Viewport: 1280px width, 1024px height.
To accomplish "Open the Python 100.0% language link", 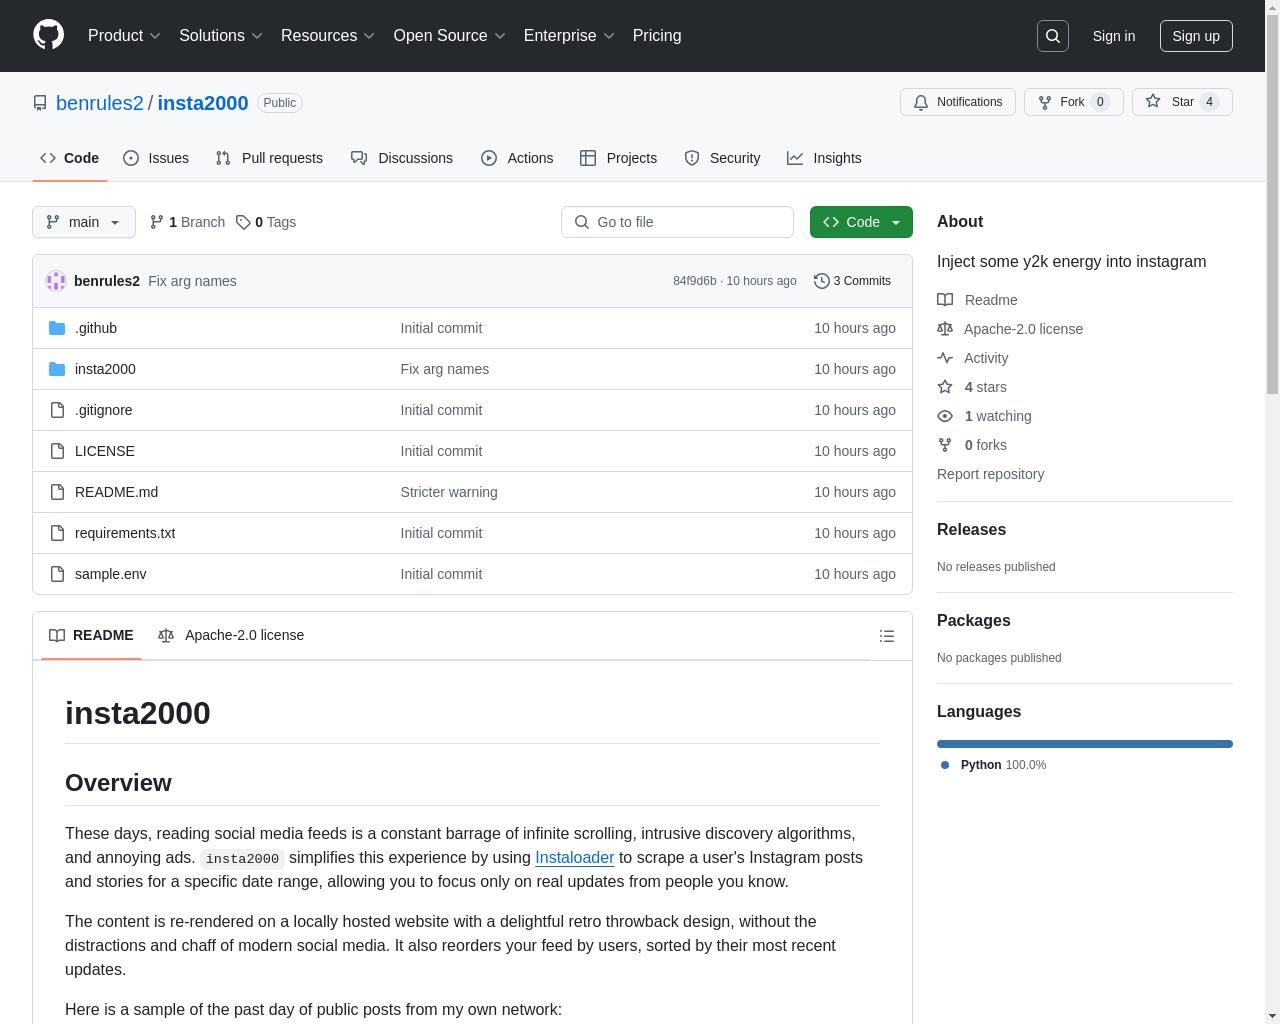I will click(995, 765).
